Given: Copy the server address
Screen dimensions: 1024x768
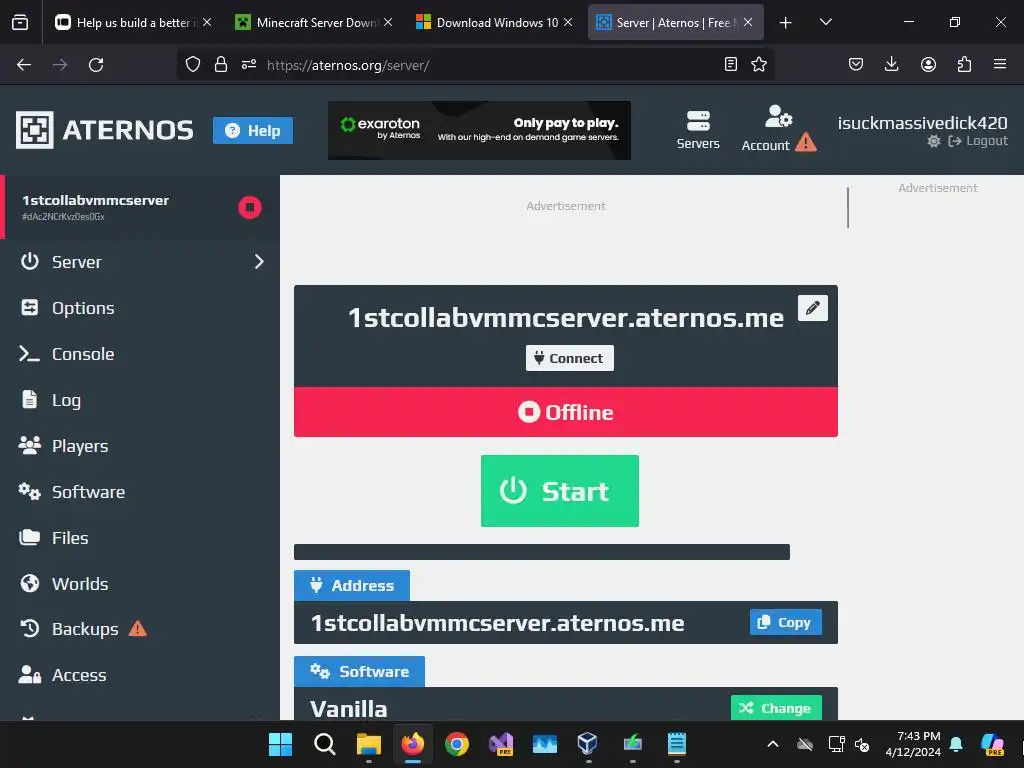Looking at the screenshot, I should pyautogui.click(x=786, y=622).
